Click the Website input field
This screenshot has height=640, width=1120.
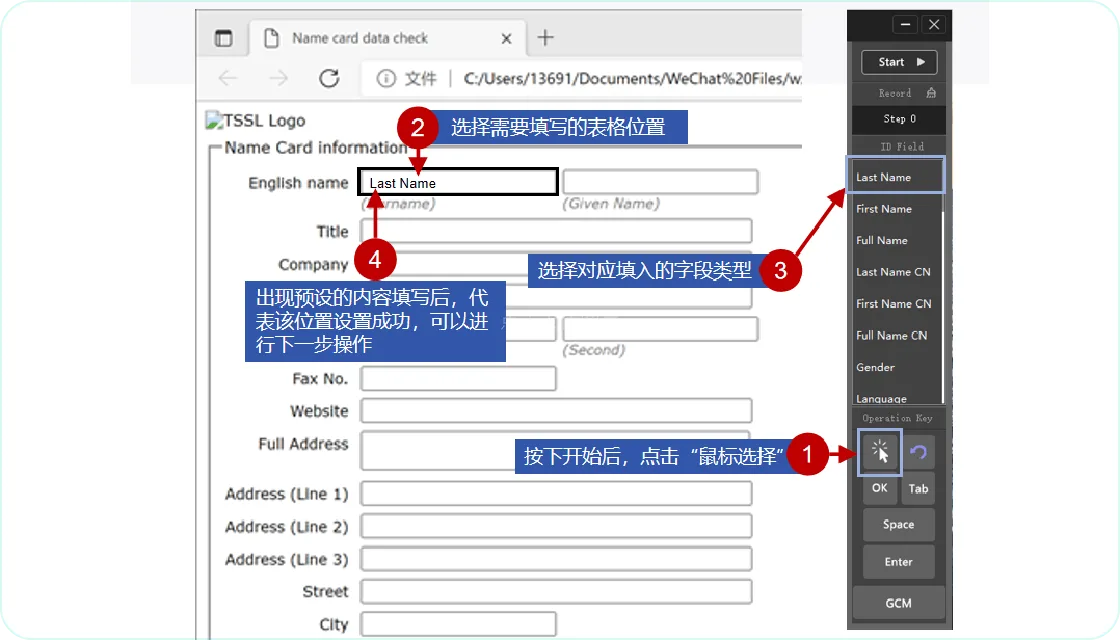(x=556, y=411)
